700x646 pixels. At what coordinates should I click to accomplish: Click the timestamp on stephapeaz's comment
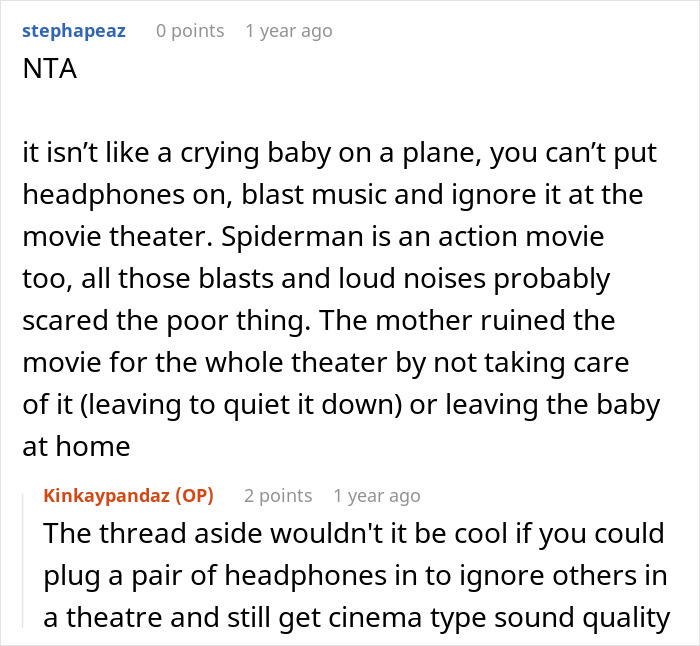click(x=288, y=31)
